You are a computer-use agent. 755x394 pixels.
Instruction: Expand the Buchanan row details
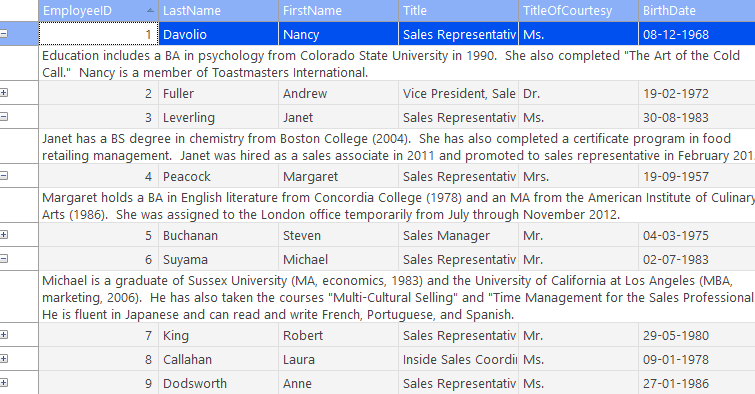(4, 235)
